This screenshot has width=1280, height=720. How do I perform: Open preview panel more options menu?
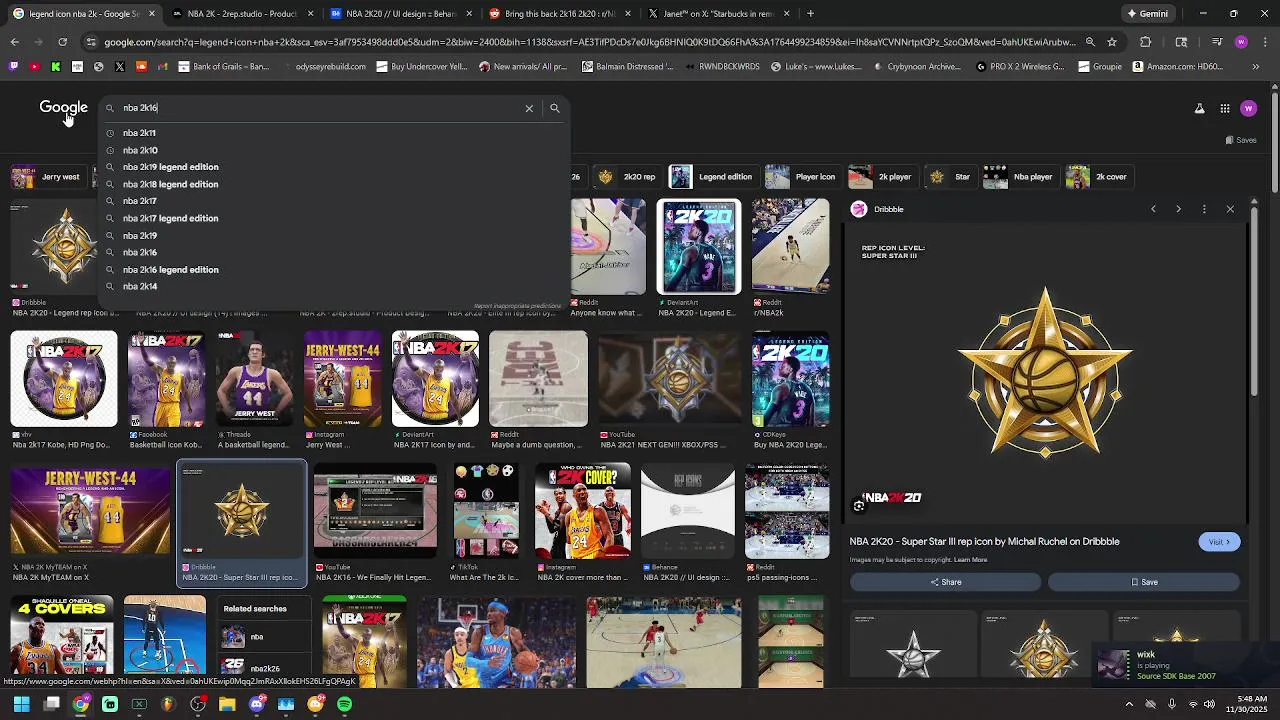tap(1204, 209)
